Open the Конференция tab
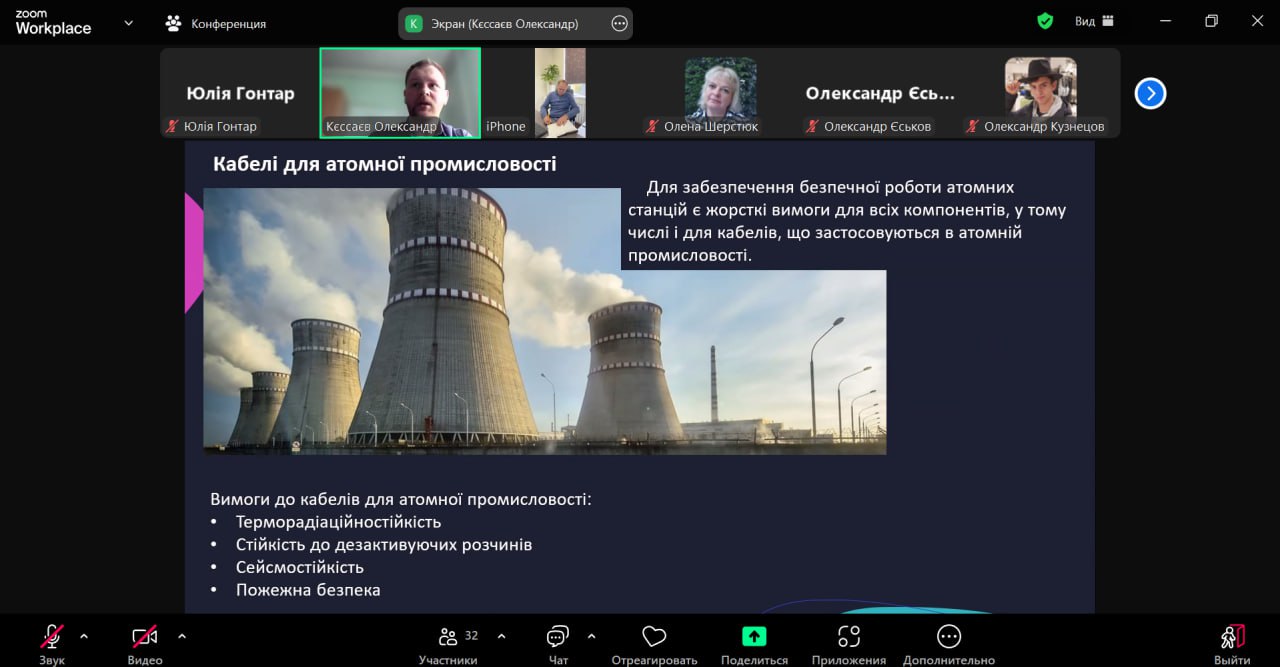The image size is (1280, 667). tap(216, 23)
